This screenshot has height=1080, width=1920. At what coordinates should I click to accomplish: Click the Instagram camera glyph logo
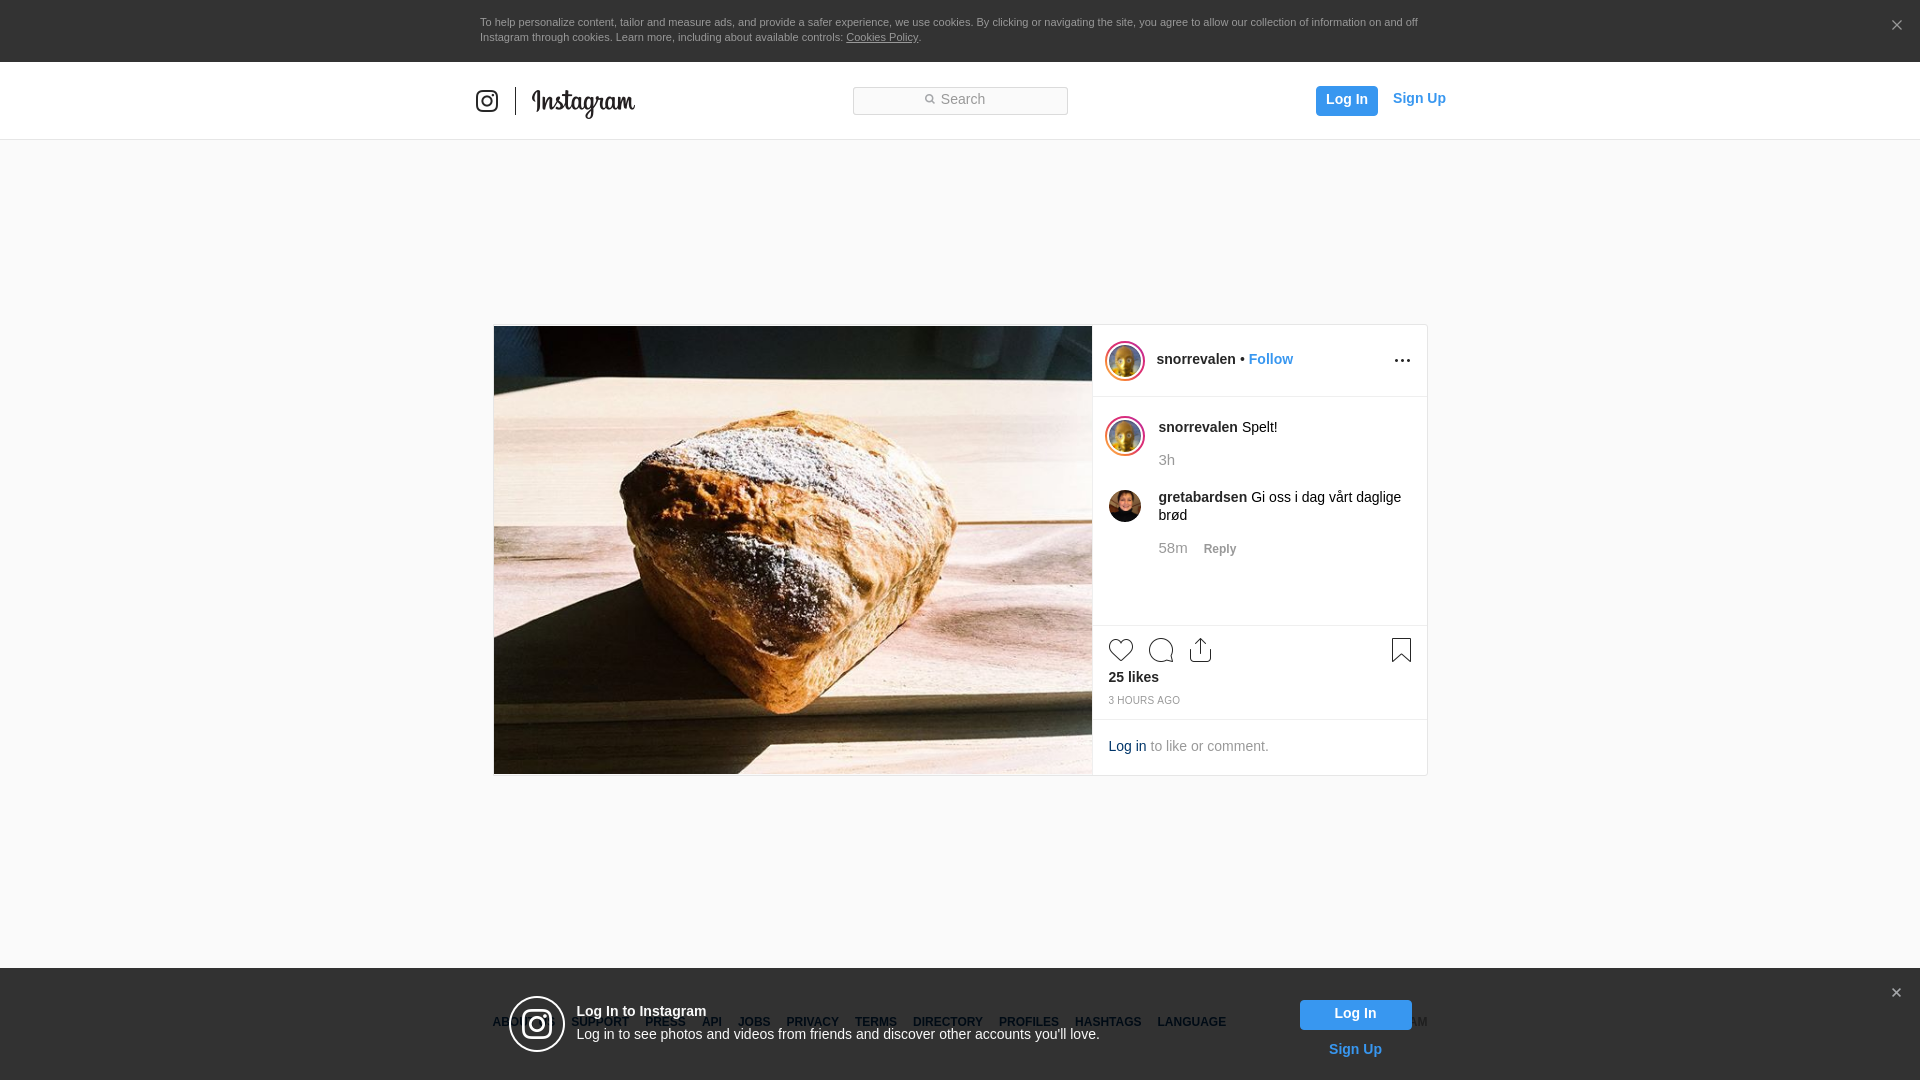(x=487, y=101)
